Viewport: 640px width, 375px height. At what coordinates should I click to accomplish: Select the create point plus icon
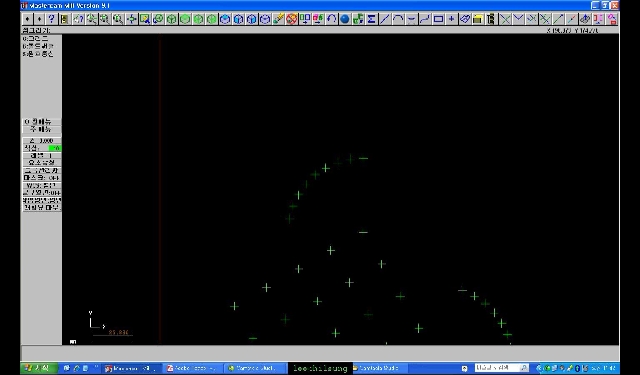[451, 19]
